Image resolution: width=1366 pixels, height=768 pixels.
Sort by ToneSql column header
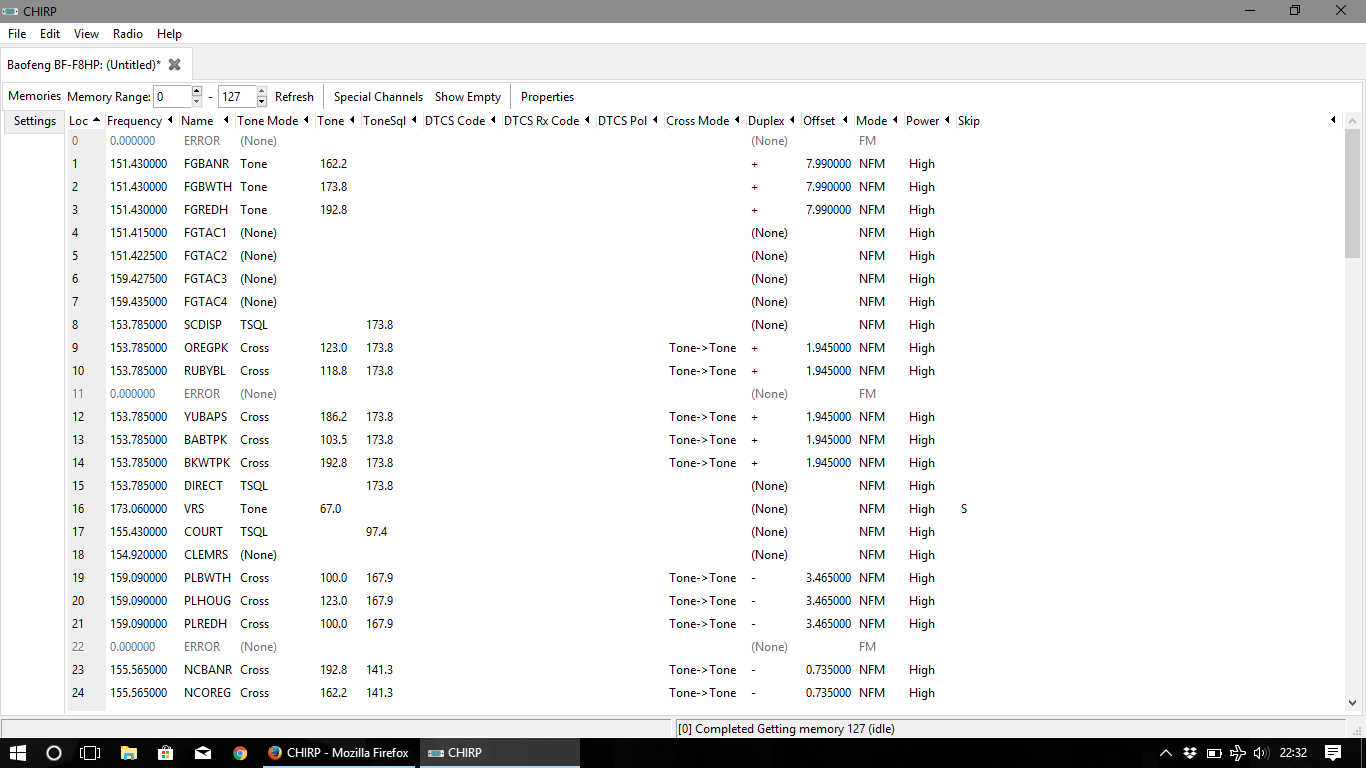point(390,121)
